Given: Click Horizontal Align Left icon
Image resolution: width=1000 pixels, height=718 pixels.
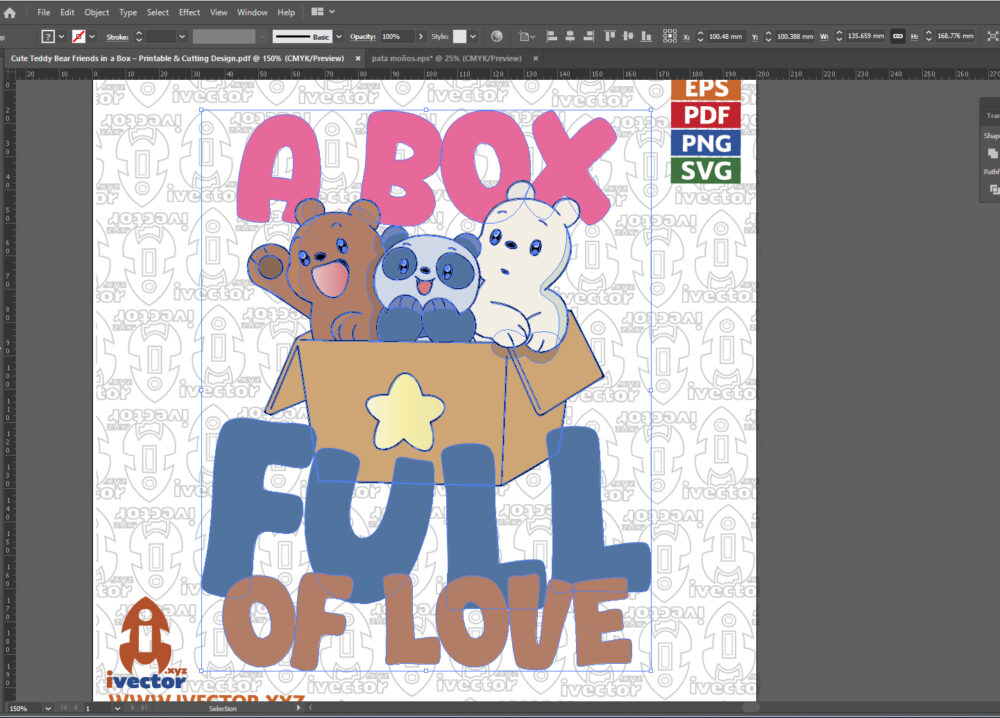Looking at the screenshot, I should pyautogui.click(x=552, y=36).
